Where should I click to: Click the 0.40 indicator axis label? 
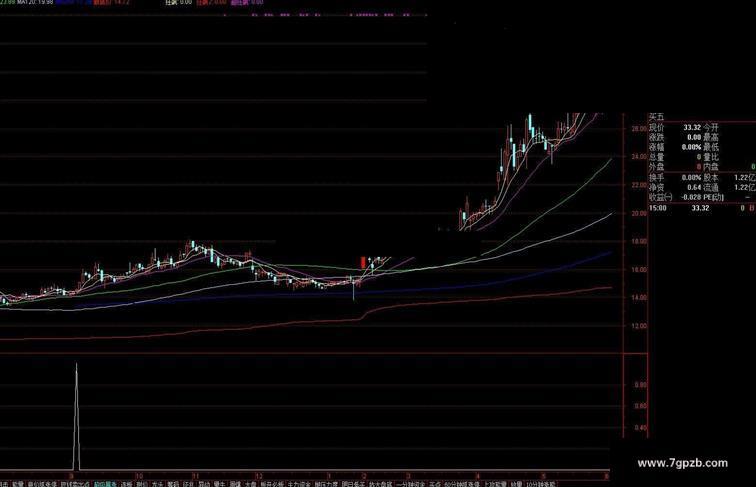pyautogui.click(x=641, y=428)
